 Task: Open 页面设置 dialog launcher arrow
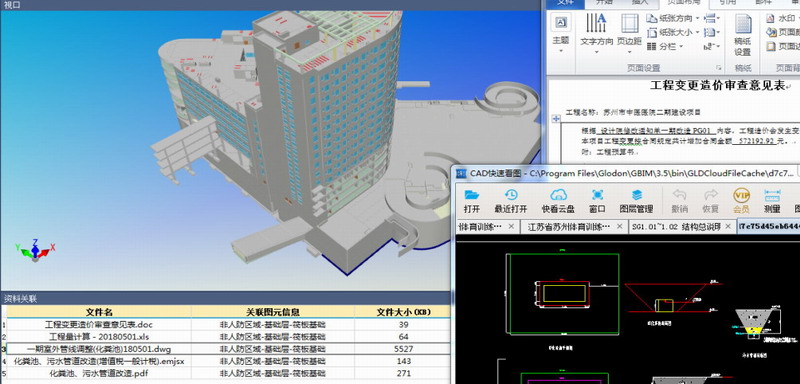718,68
